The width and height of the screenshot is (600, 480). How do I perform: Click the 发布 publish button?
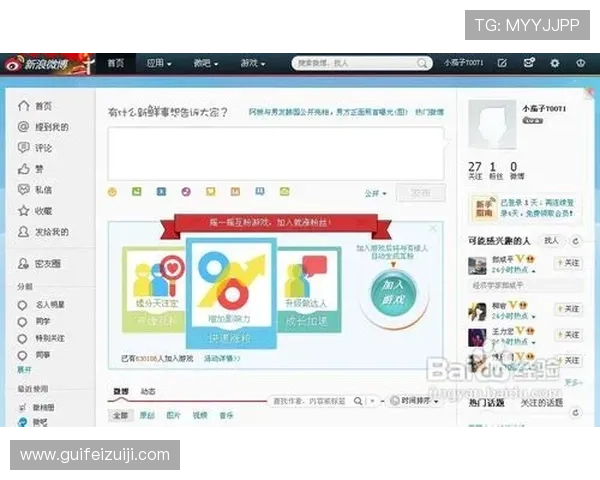421,193
